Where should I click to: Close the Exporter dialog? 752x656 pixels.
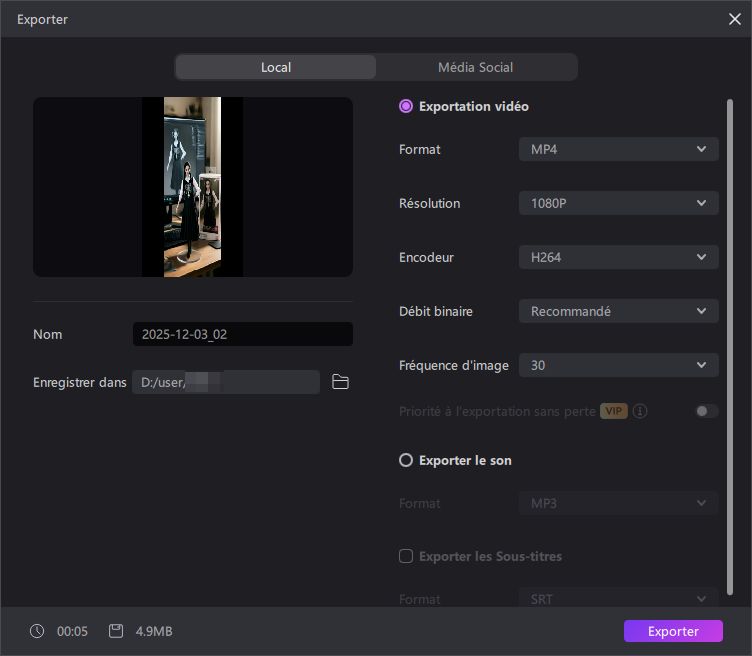pyautogui.click(x=734, y=19)
